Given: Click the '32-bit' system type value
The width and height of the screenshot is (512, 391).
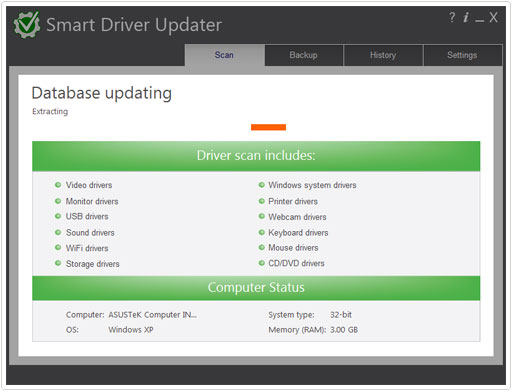Looking at the screenshot, I should (341, 315).
